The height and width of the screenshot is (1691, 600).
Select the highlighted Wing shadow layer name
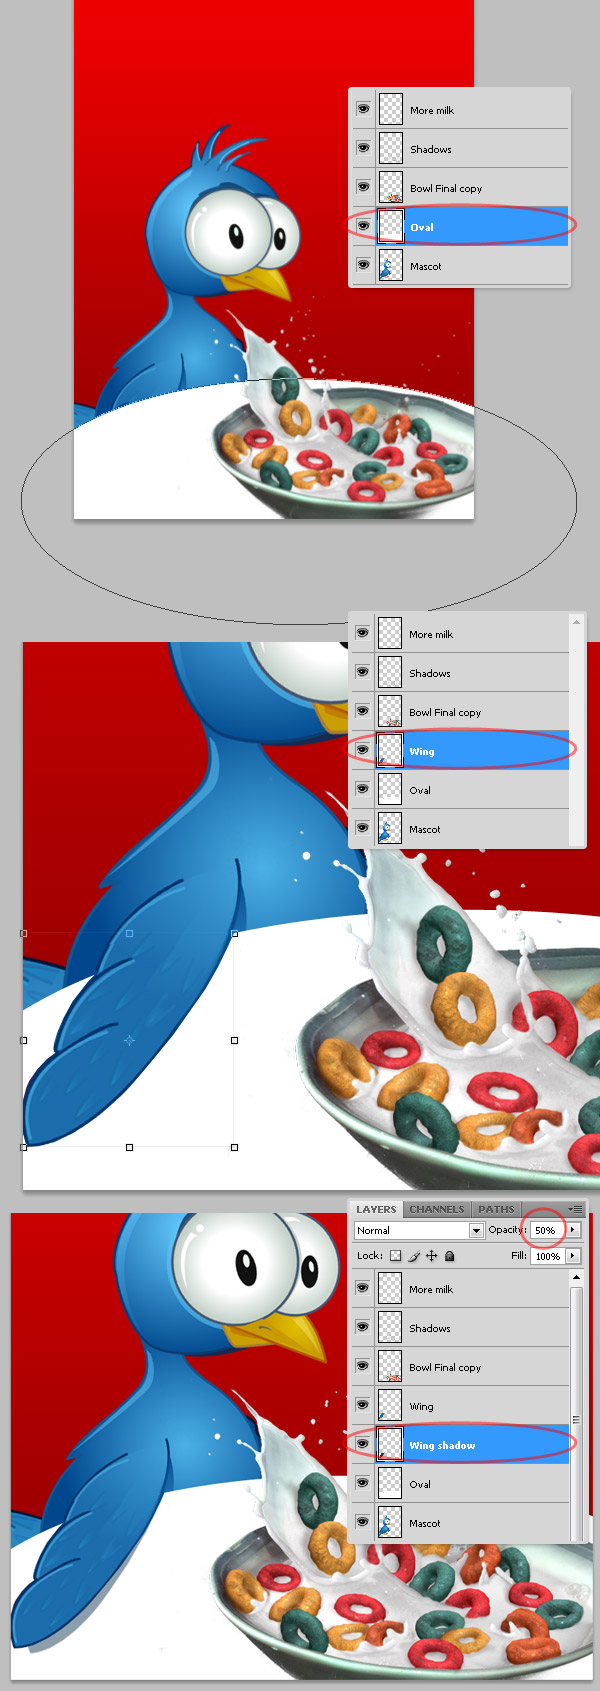tap(442, 1445)
